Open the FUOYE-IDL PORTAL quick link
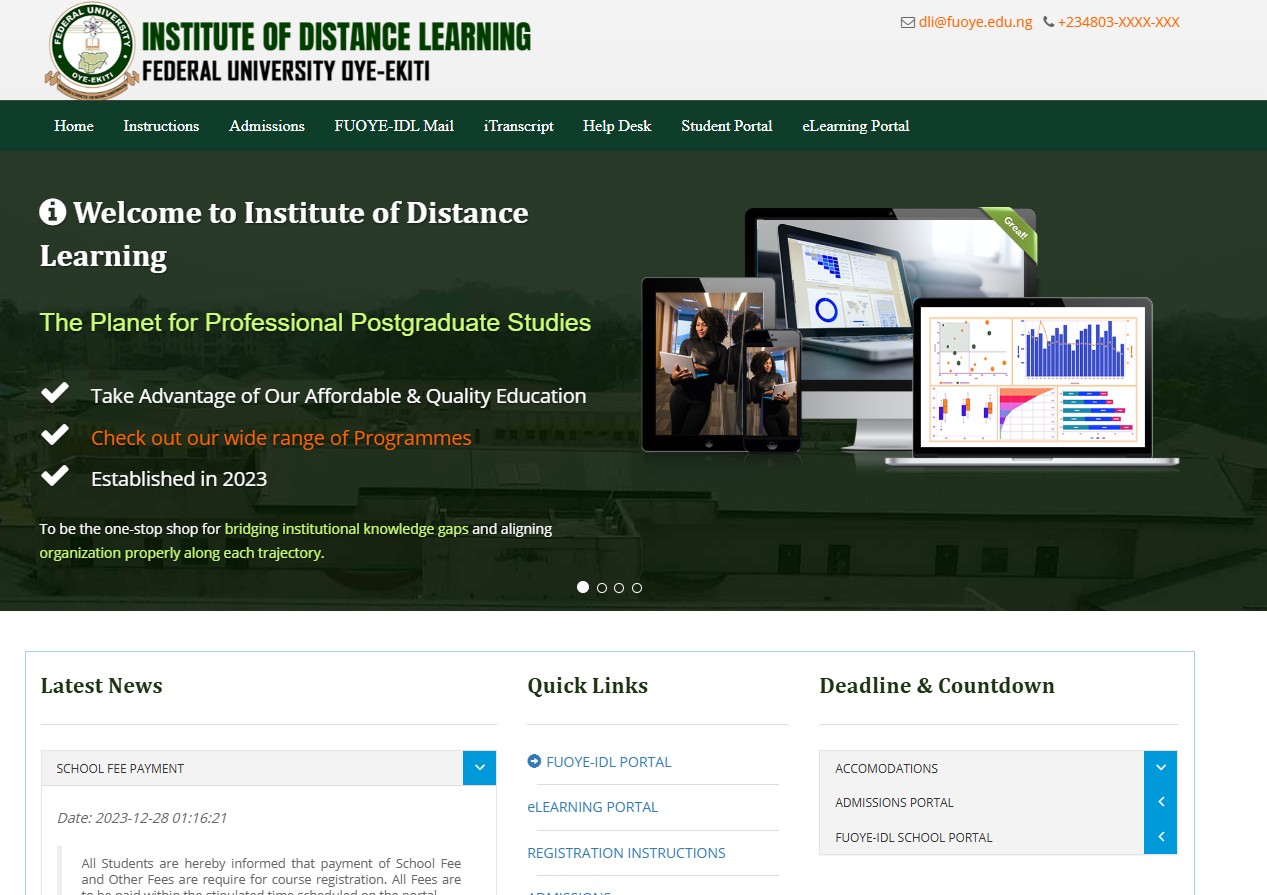The width and height of the screenshot is (1267, 895). point(609,762)
